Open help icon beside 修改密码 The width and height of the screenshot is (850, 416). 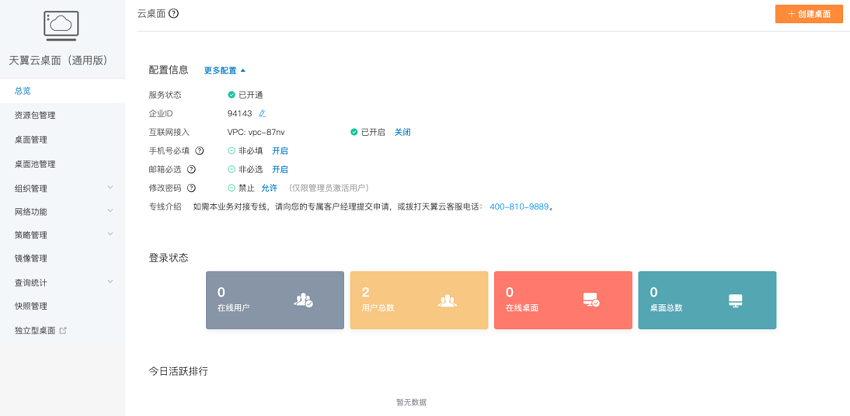pos(191,188)
